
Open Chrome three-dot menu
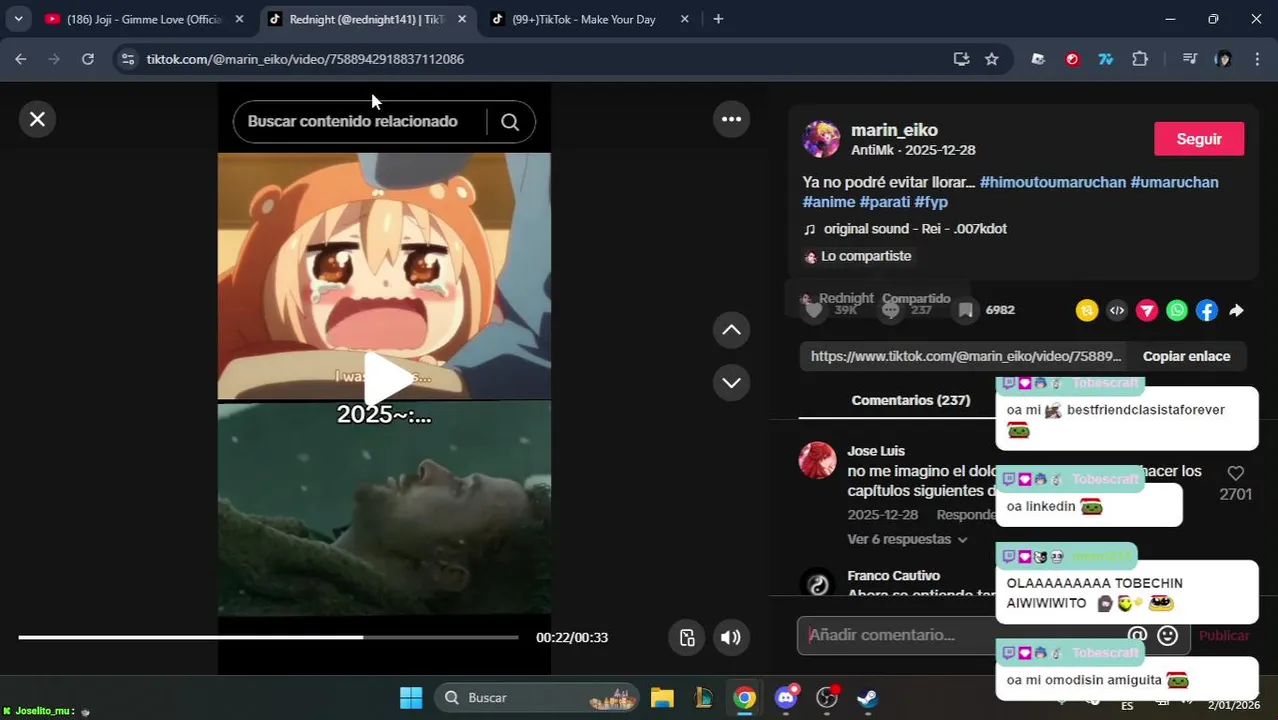[1257, 59]
